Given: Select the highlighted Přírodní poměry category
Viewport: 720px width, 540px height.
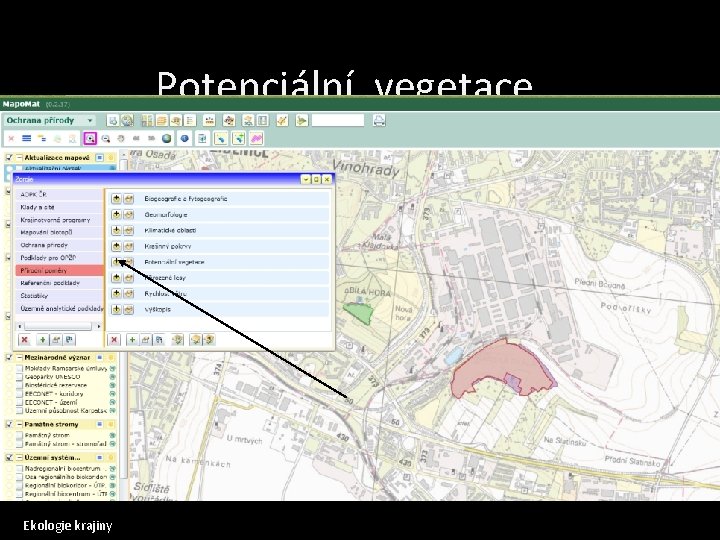Looking at the screenshot, I should 60,270.
